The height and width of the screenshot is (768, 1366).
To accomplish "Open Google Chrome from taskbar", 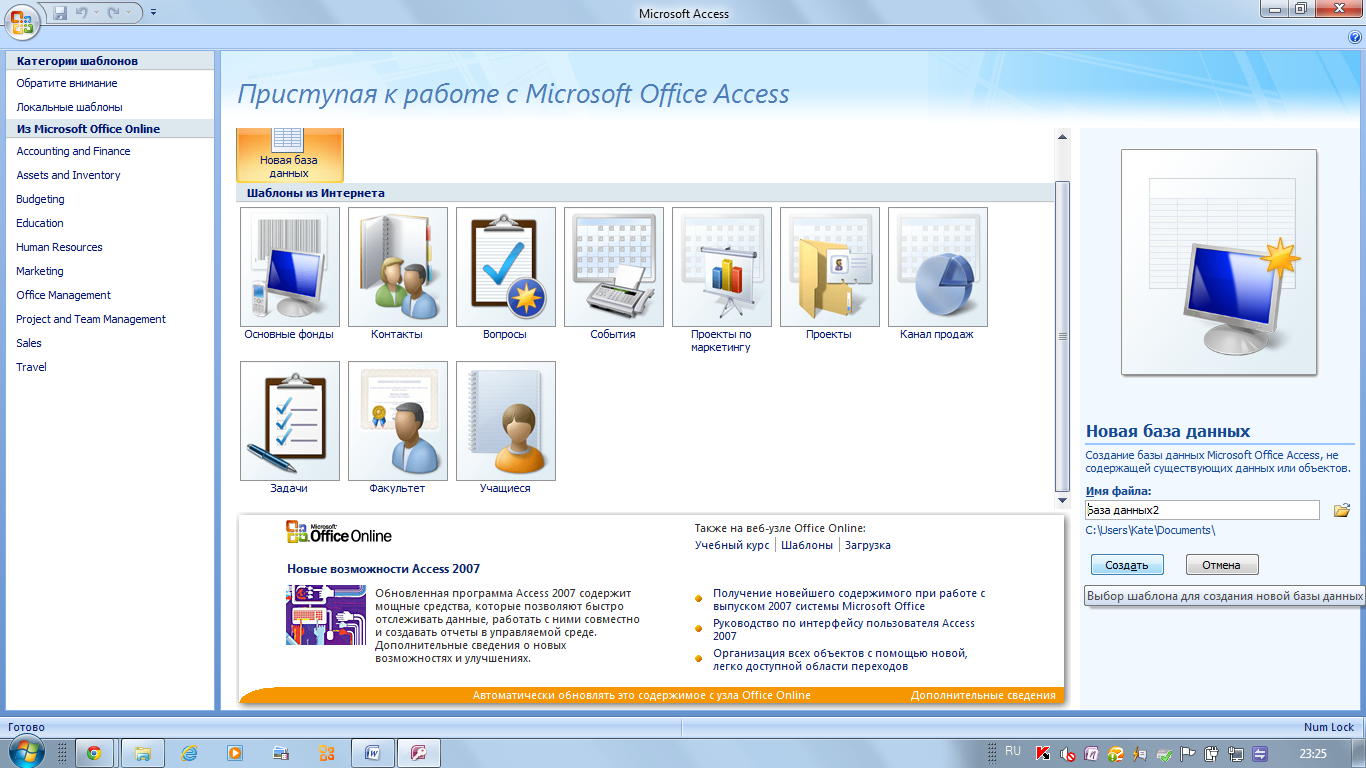I will pos(93,753).
